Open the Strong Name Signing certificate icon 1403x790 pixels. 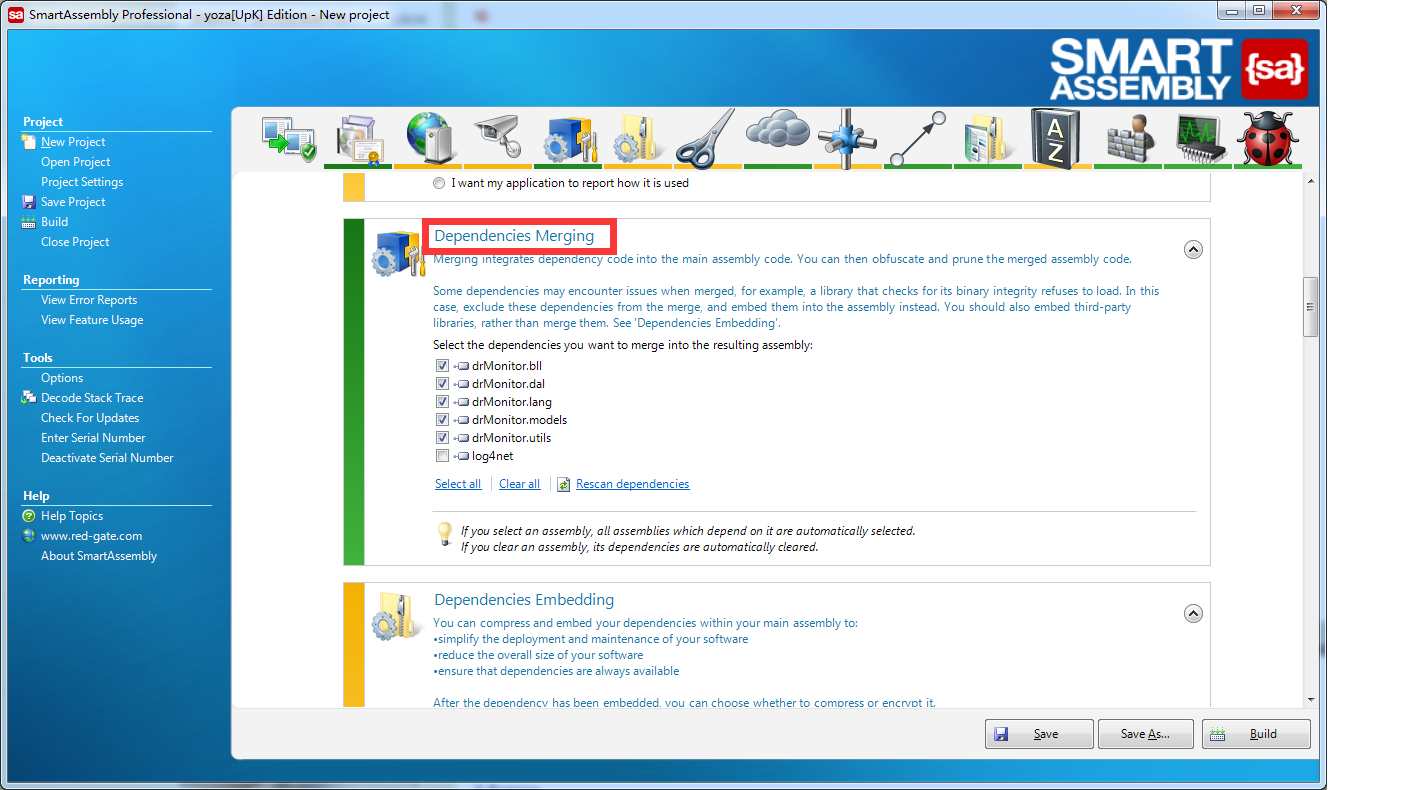pos(359,139)
